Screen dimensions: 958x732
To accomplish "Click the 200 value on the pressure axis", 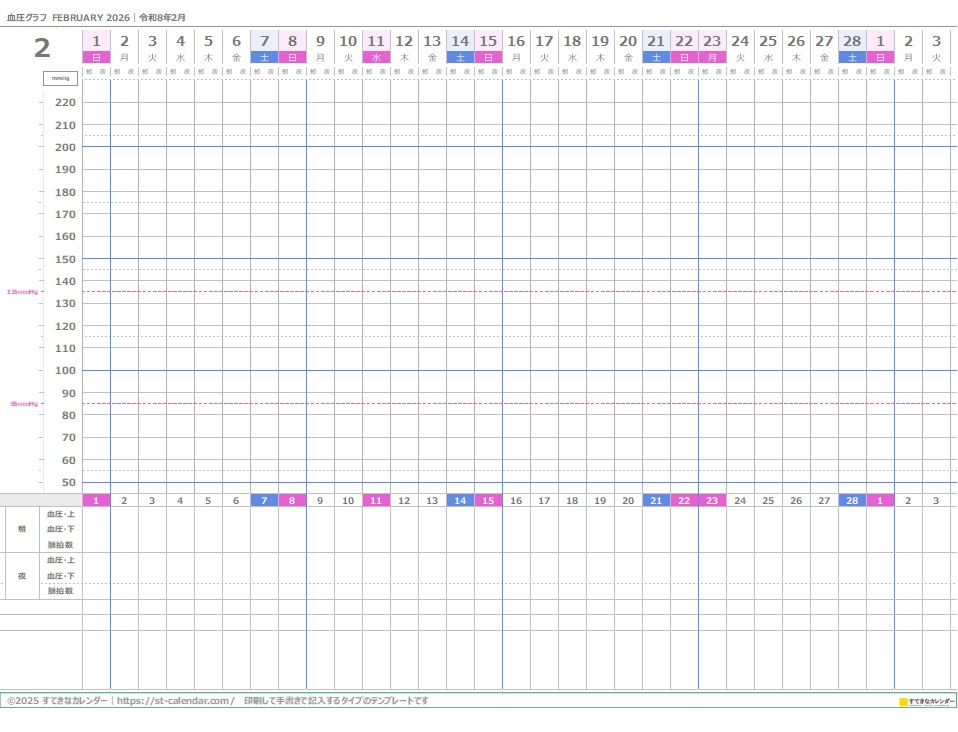I will click(x=65, y=147).
